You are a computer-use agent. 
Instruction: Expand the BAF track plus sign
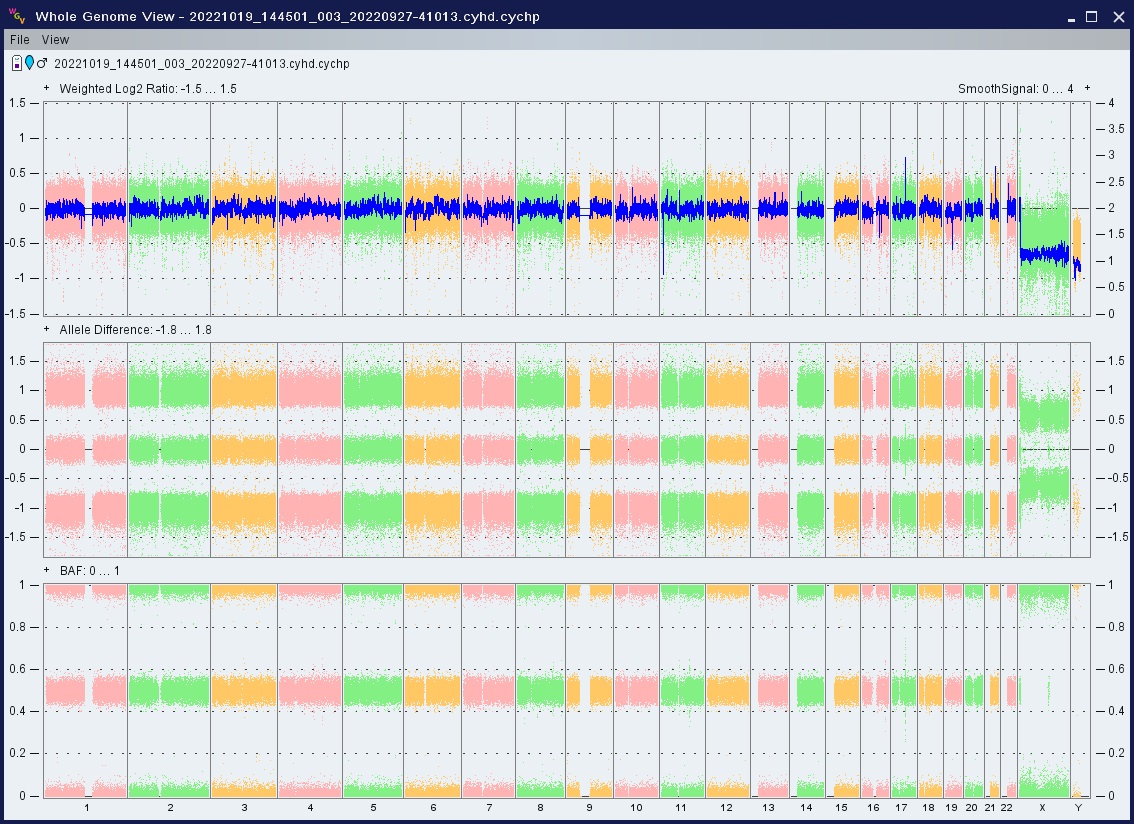[x=47, y=570]
